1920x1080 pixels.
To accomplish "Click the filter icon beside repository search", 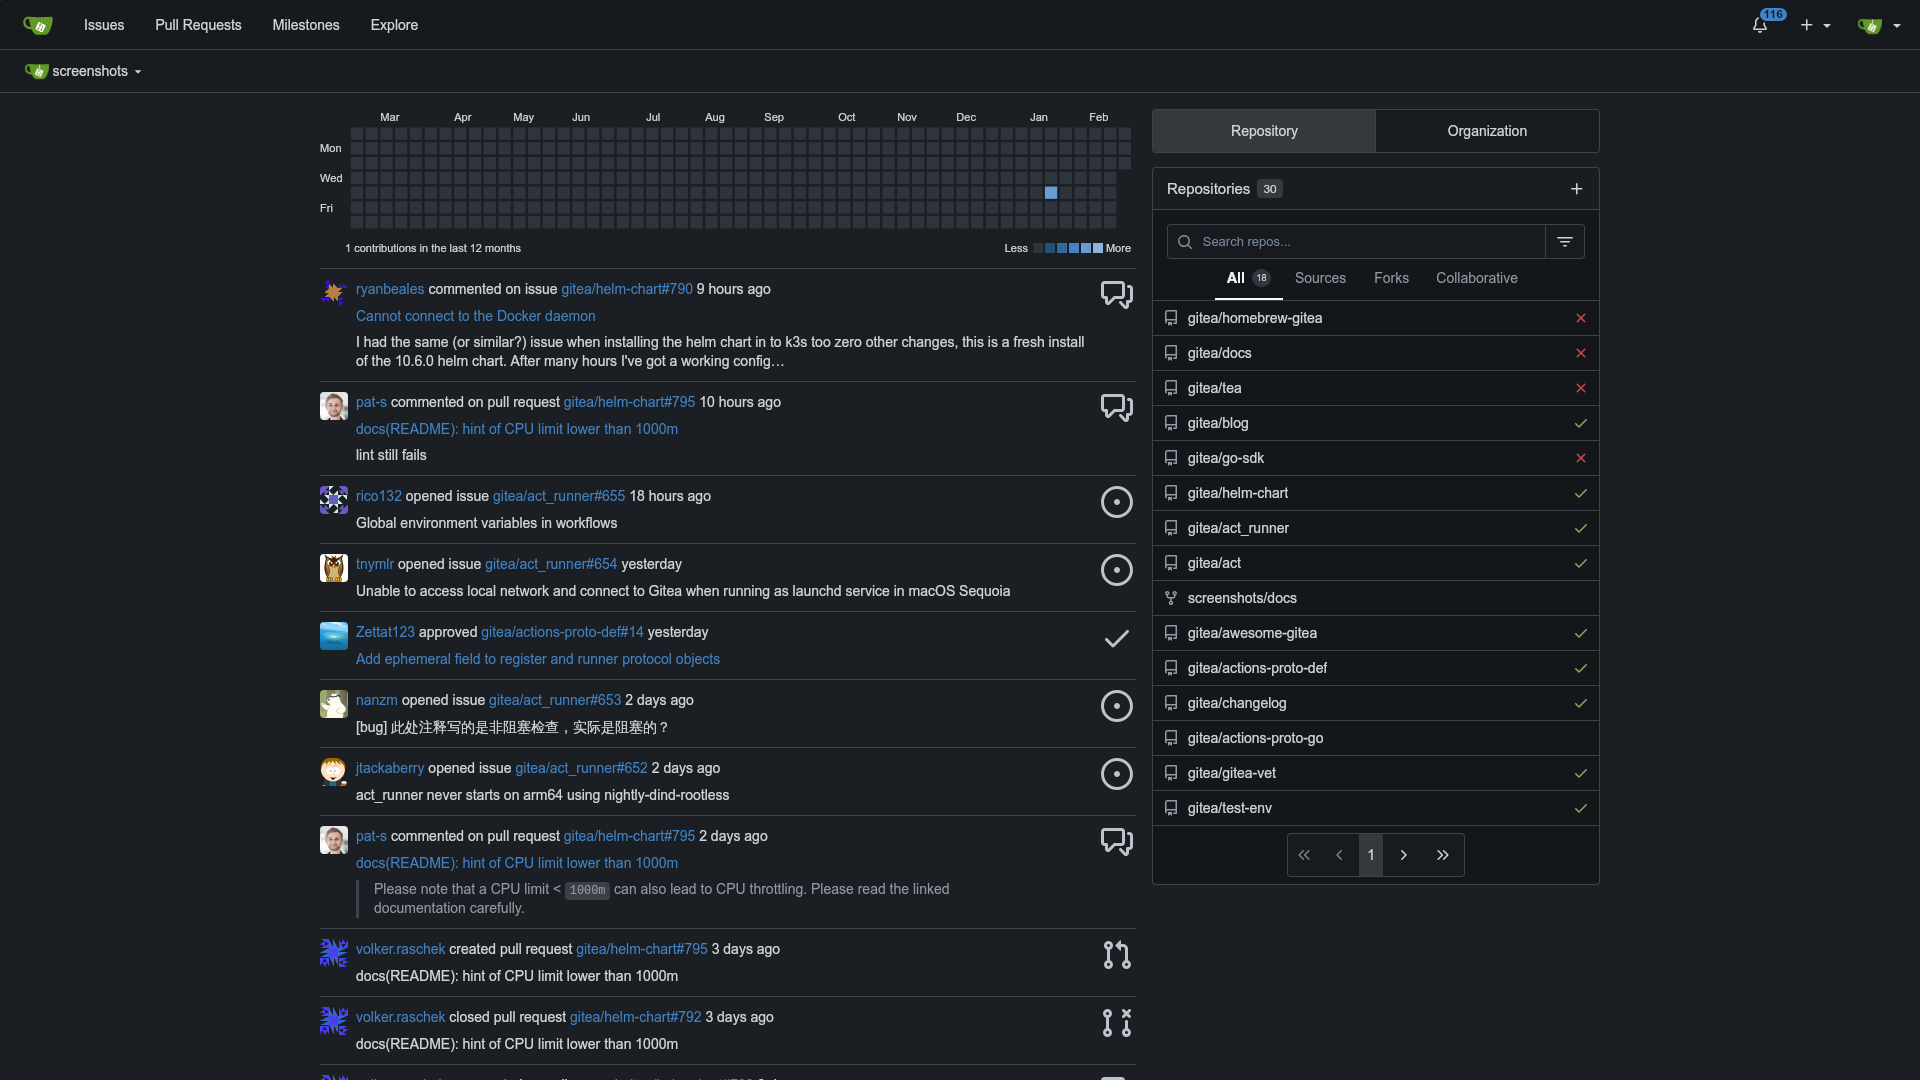I will pyautogui.click(x=1564, y=241).
